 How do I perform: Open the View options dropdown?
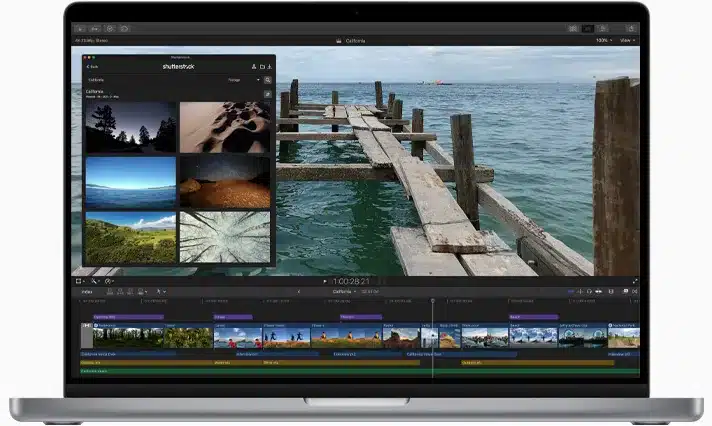point(627,40)
